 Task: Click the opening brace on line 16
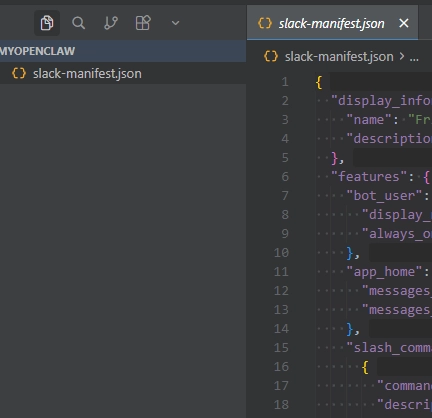(365, 367)
